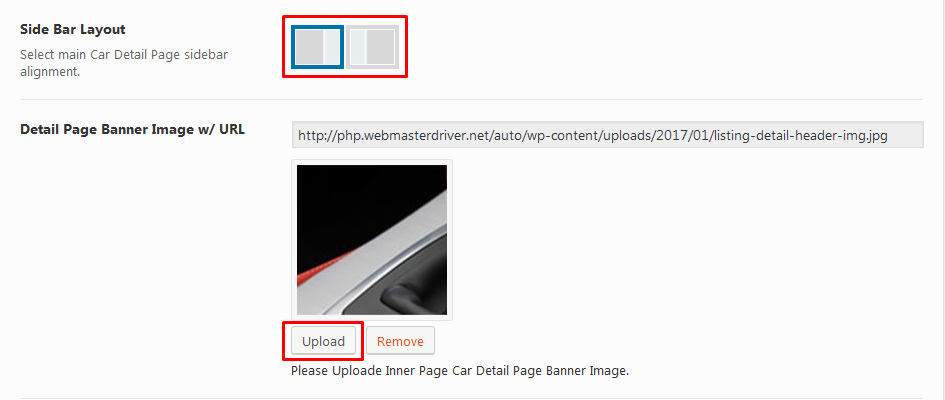Viewport: 945px width, 400px height.
Task: Click Detail Page Banner Image w/ URL label
Action: click(133, 129)
